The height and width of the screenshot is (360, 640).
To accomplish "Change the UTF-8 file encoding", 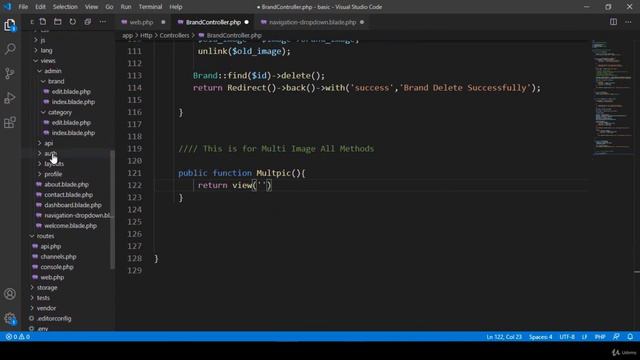I will (x=567, y=337).
